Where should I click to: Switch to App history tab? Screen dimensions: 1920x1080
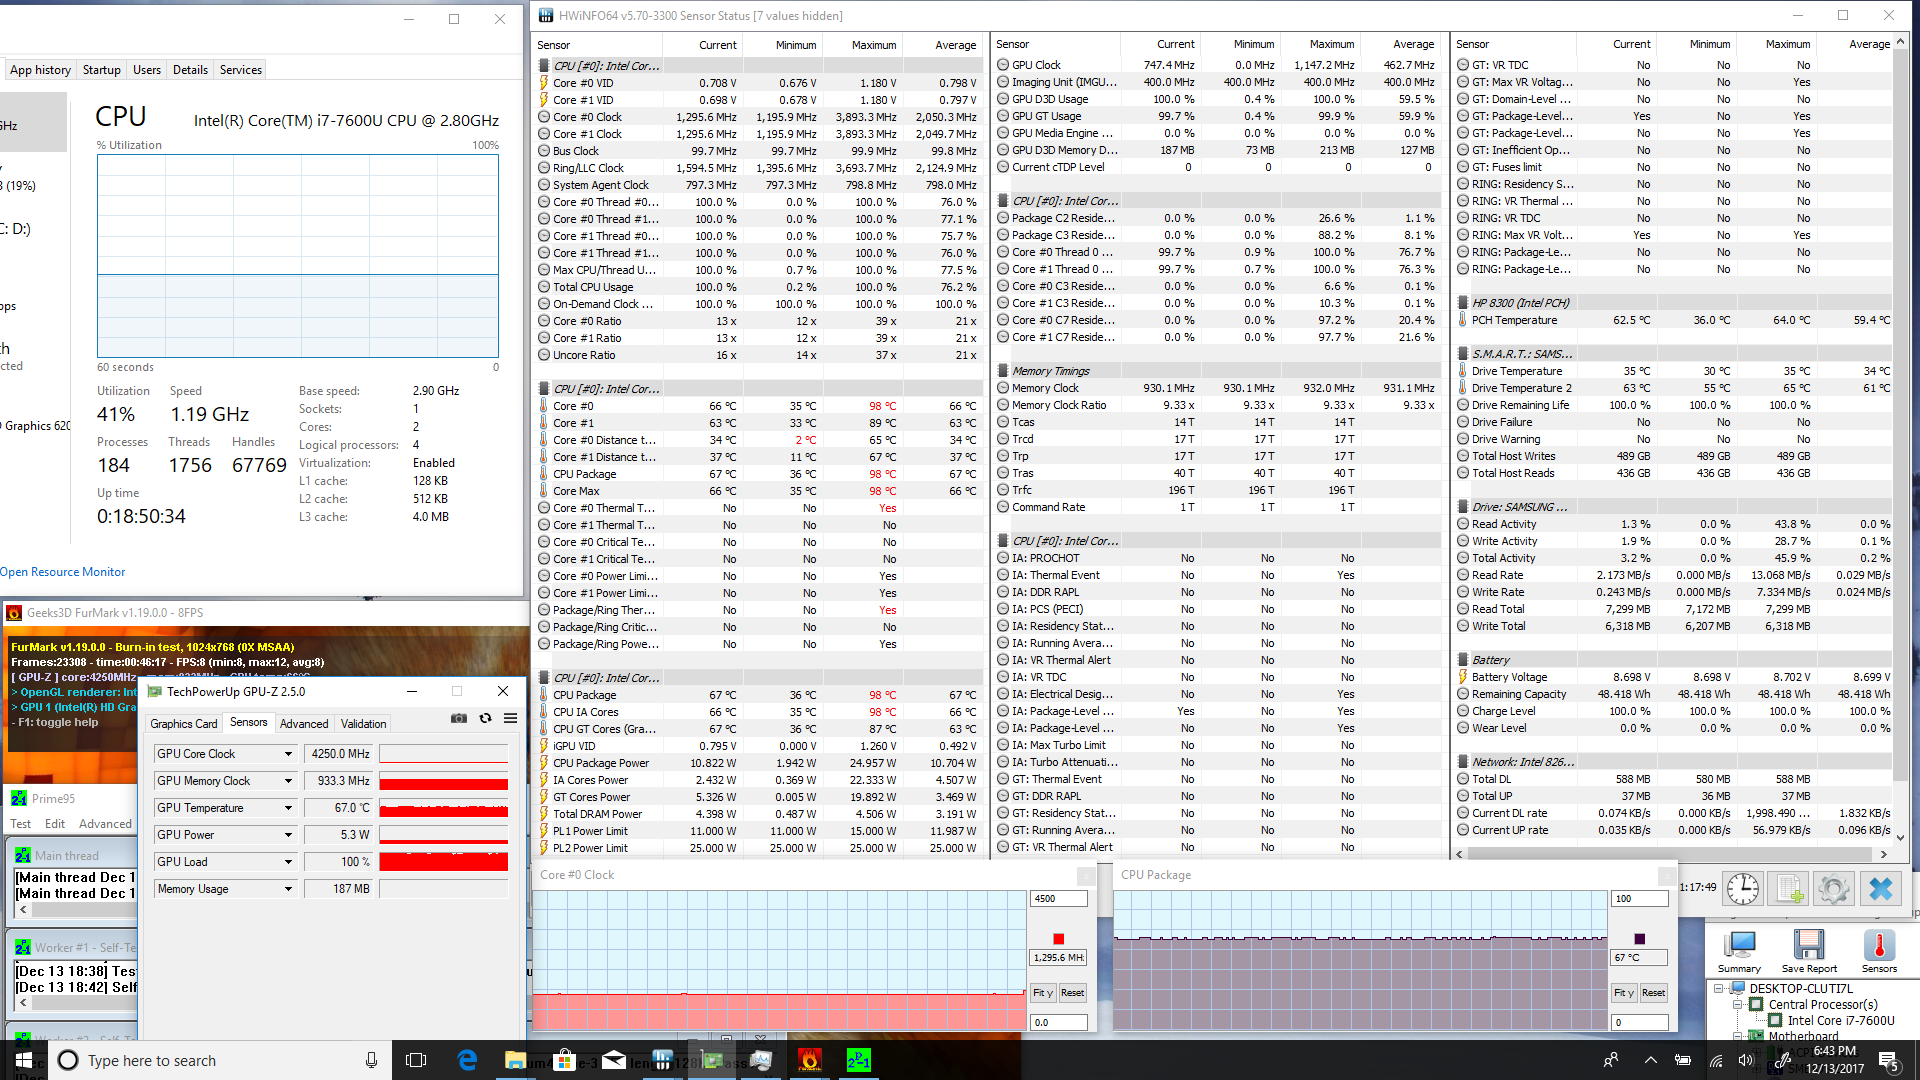tap(40, 70)
